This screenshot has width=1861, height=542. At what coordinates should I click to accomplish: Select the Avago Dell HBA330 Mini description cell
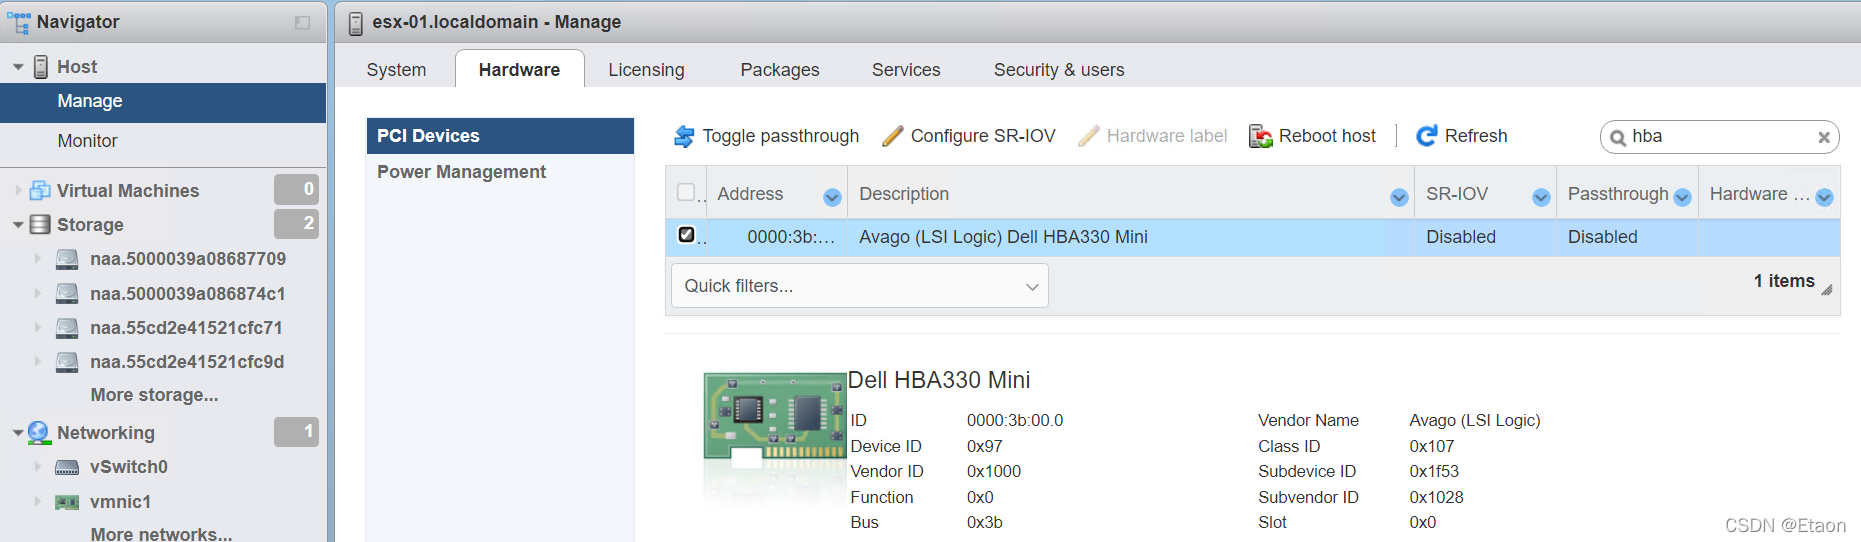tap(1130, 238)
